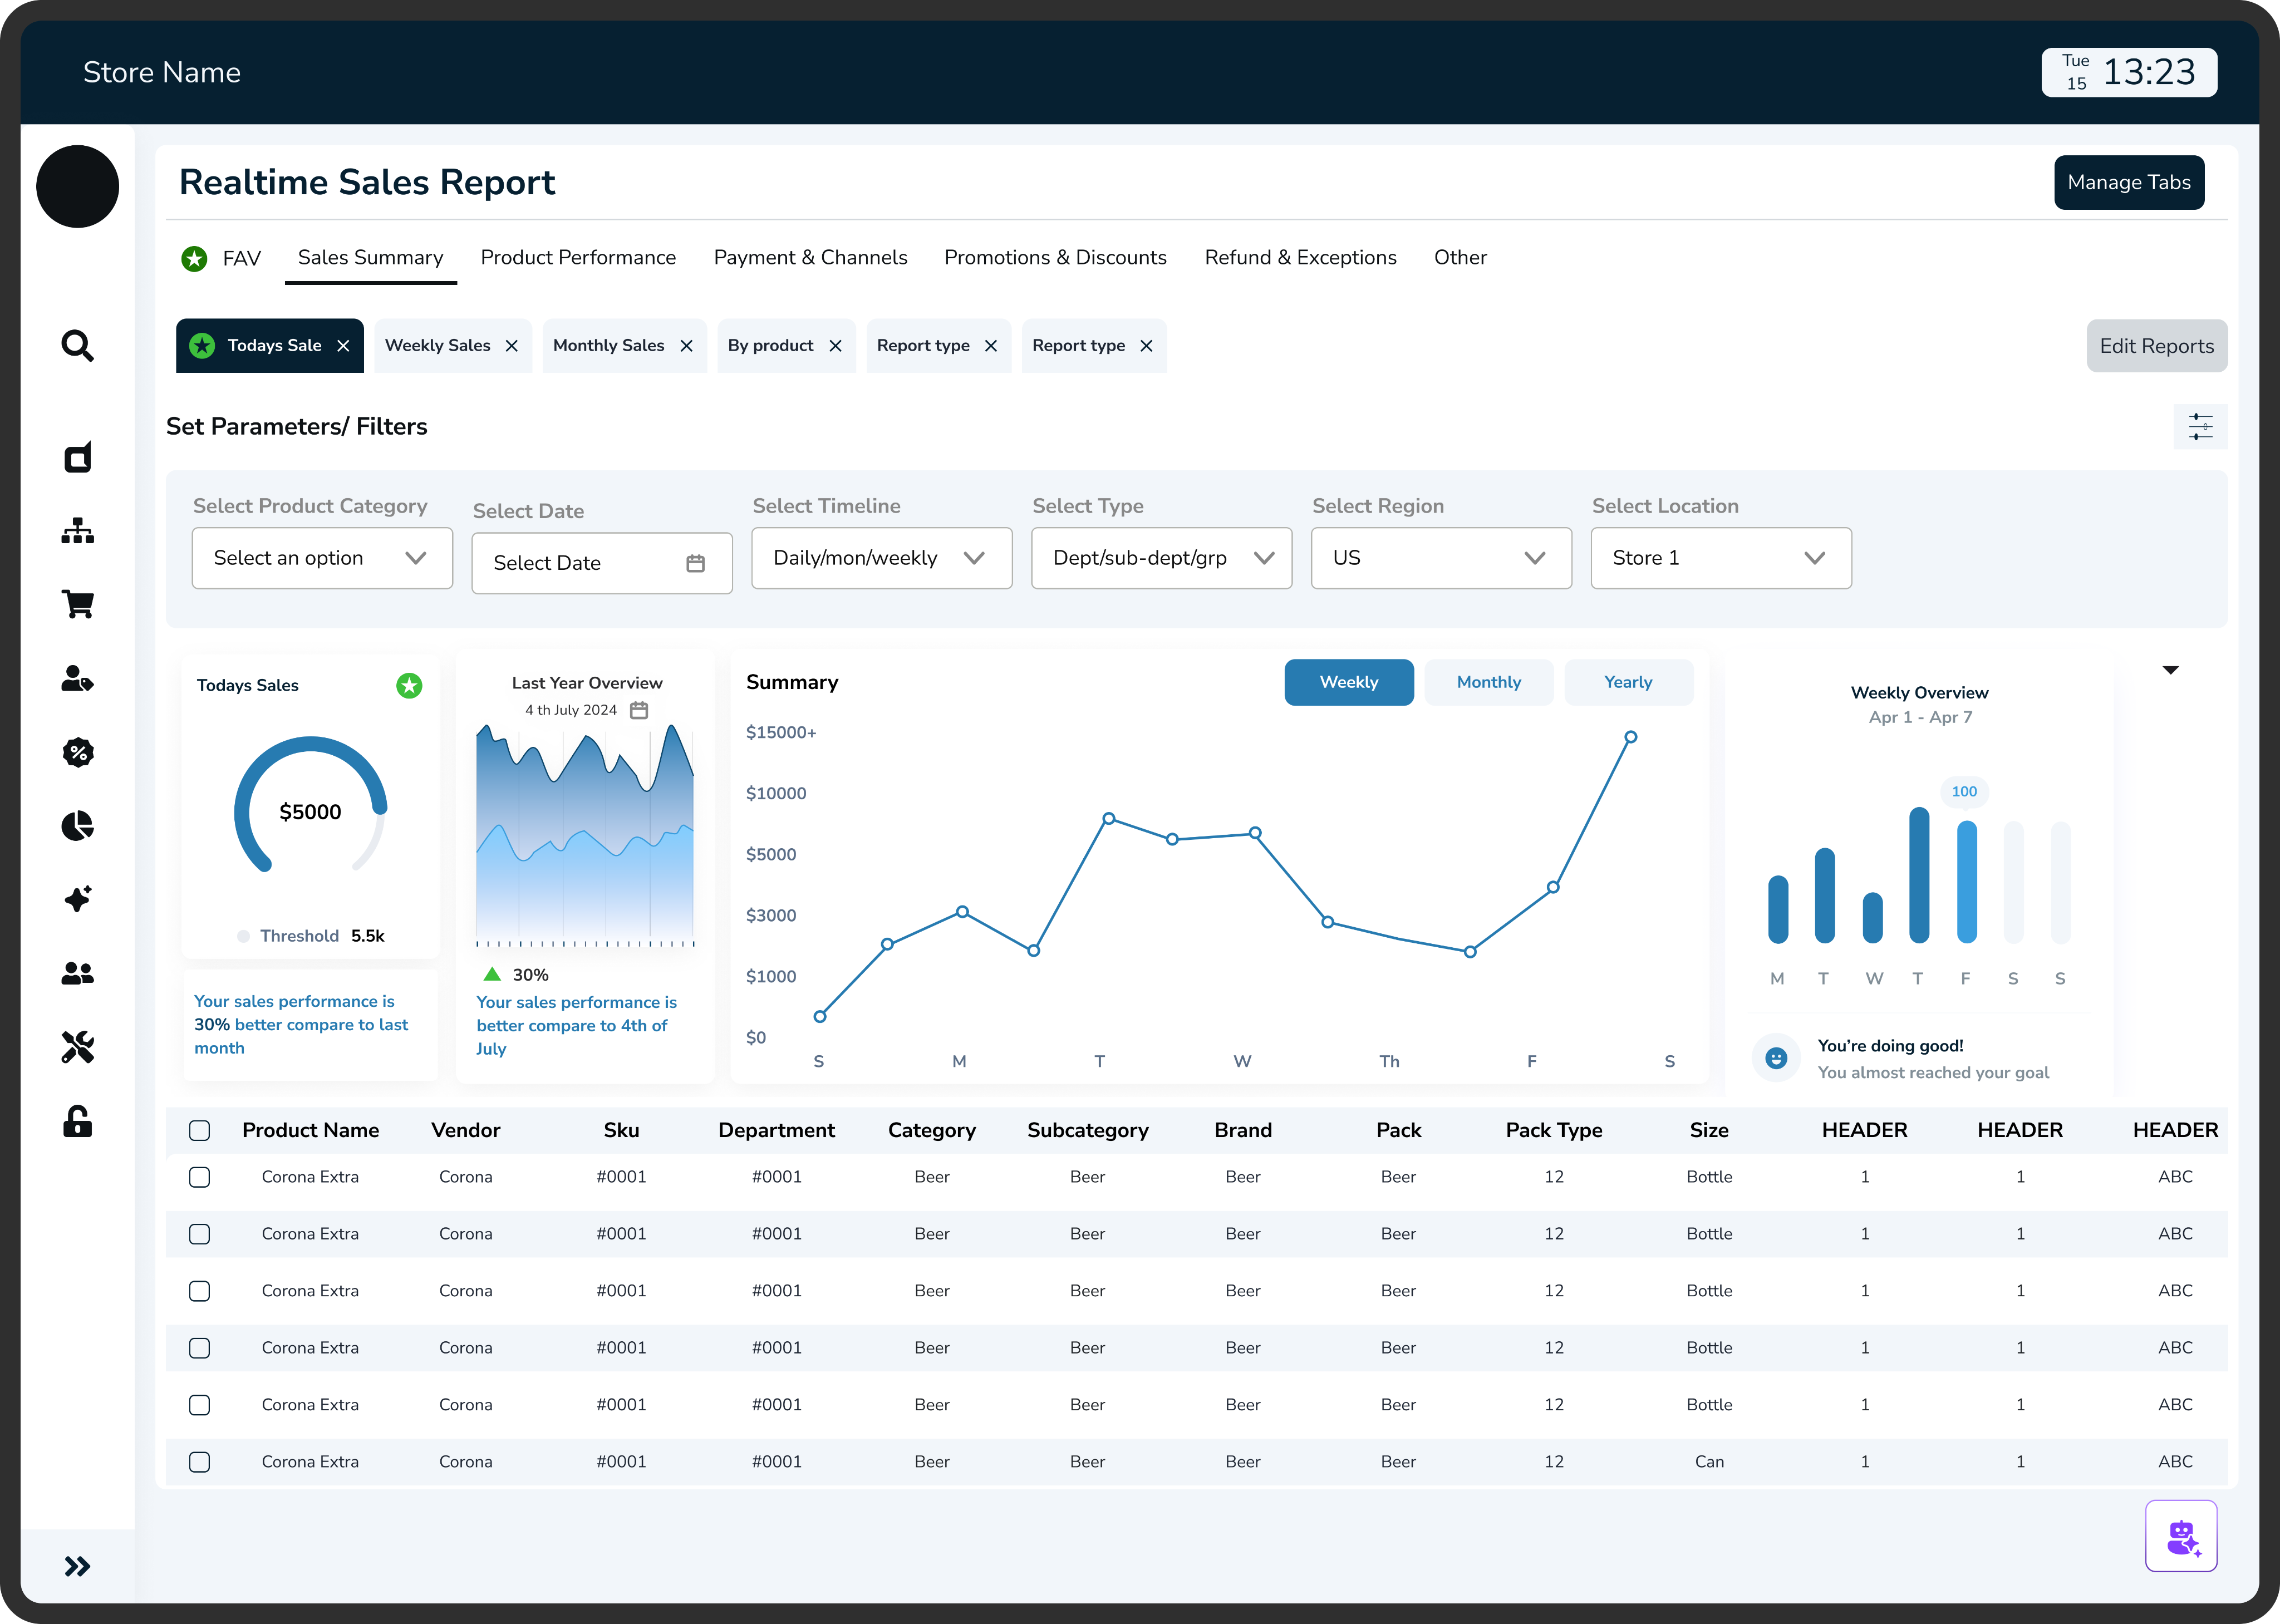The image size is (2280, 1624).
Task: Open the shopping cart sidebar icon
Action: (77, 604)
